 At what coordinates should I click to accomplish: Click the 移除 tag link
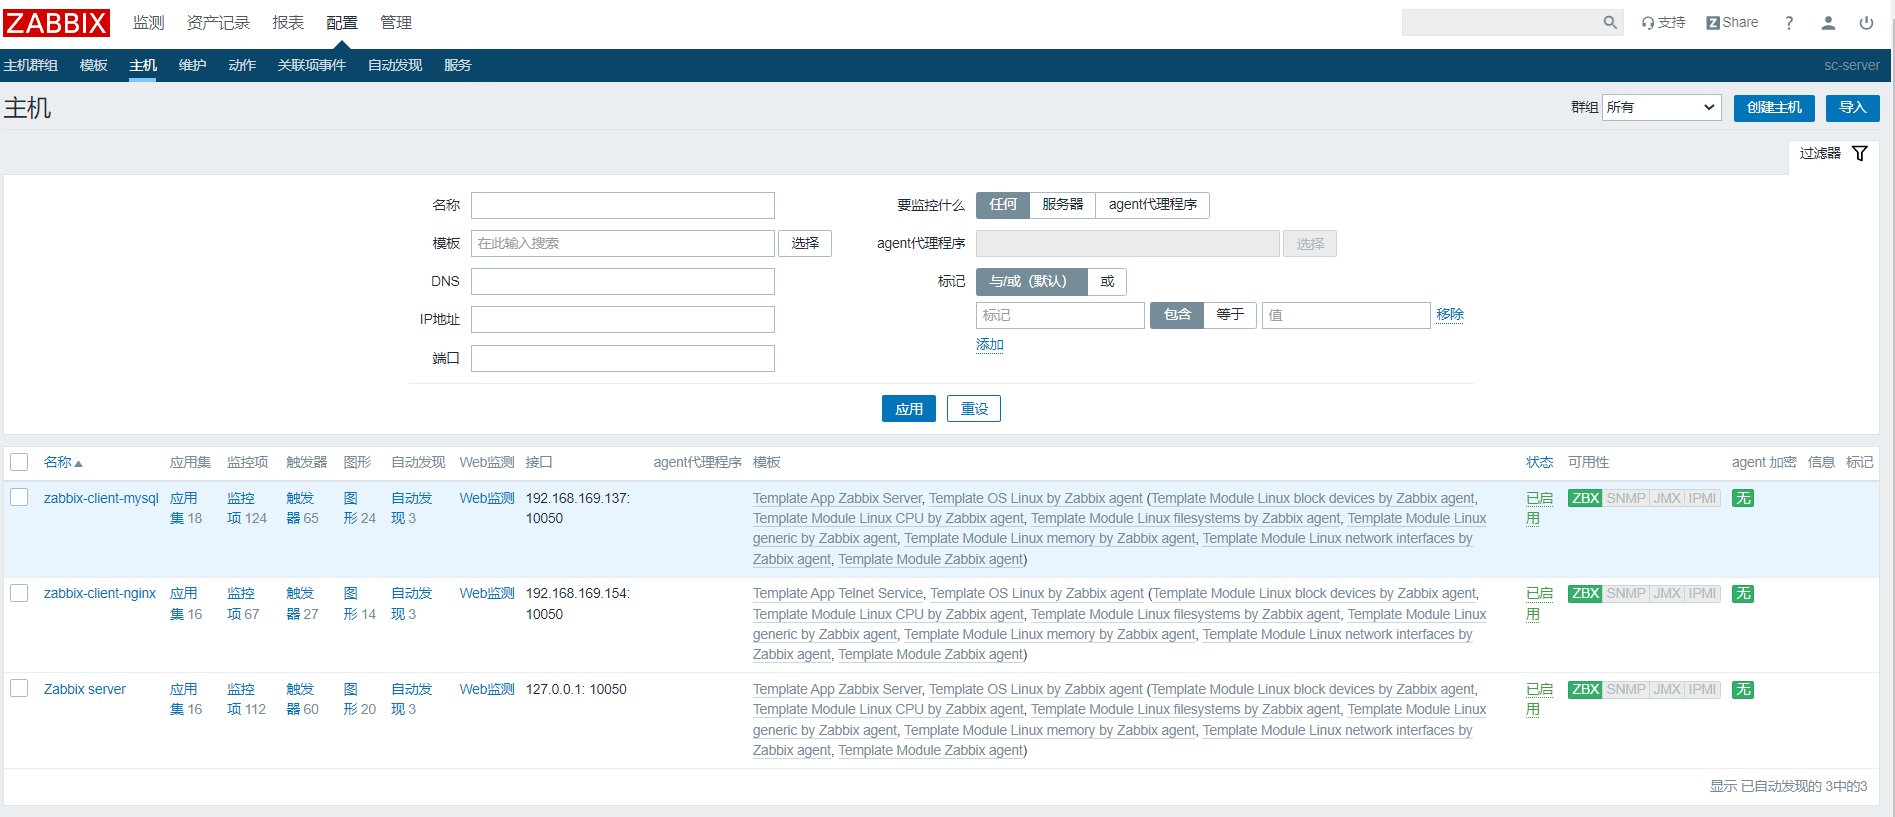(1450, 314)
